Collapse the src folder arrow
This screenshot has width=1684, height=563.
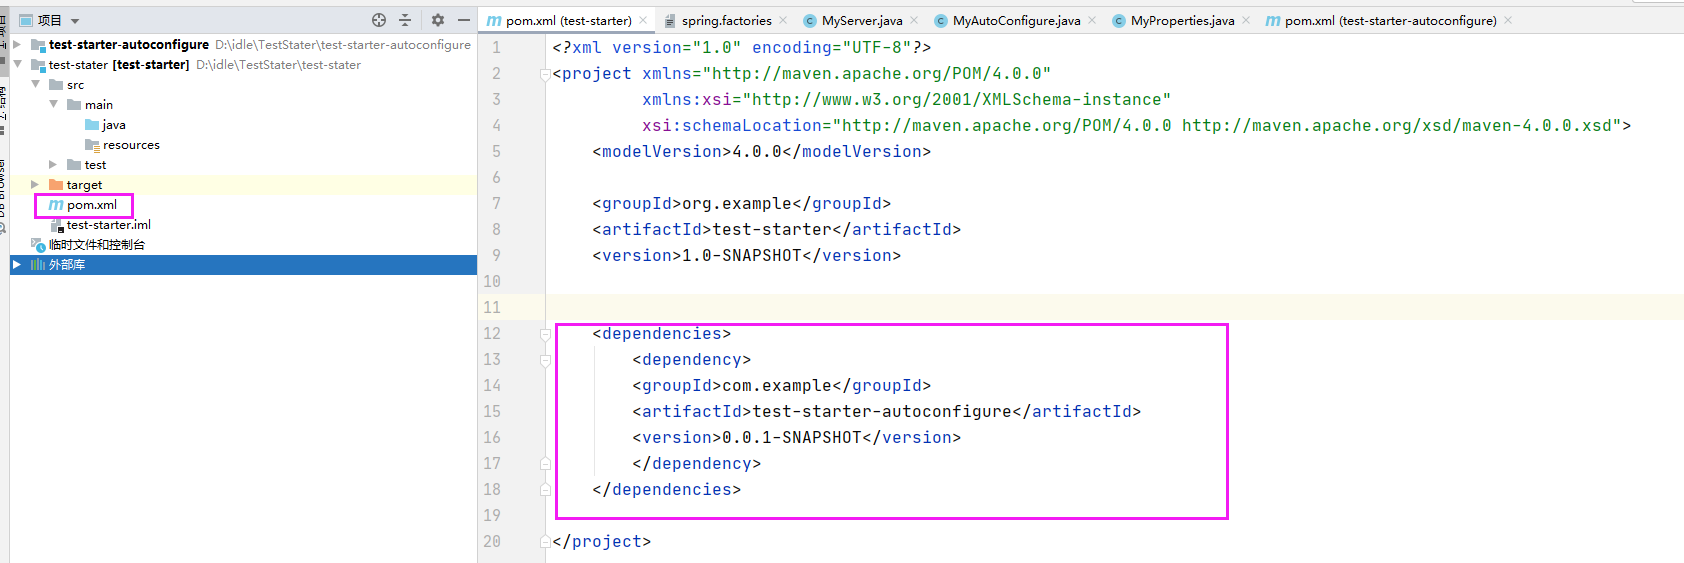click(36, 85)
